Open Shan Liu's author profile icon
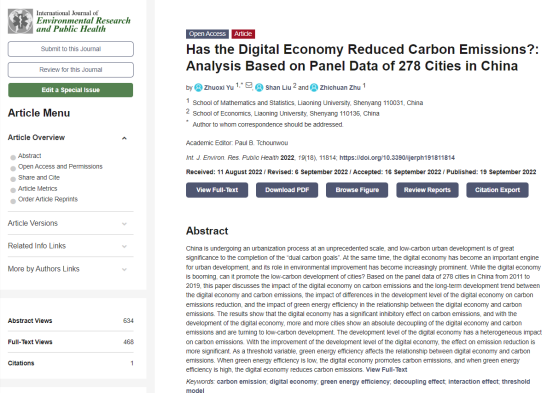 (x=259, y=87)
